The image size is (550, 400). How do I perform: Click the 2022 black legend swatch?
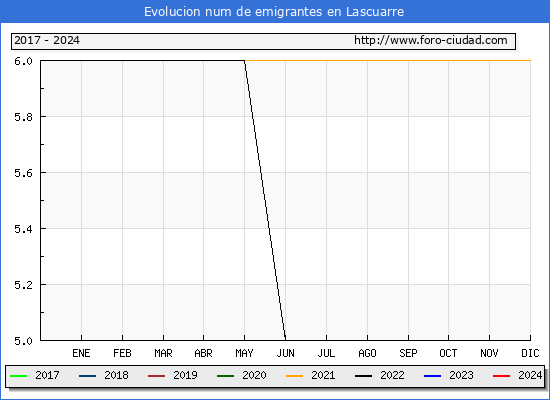(x=363, y=376)
